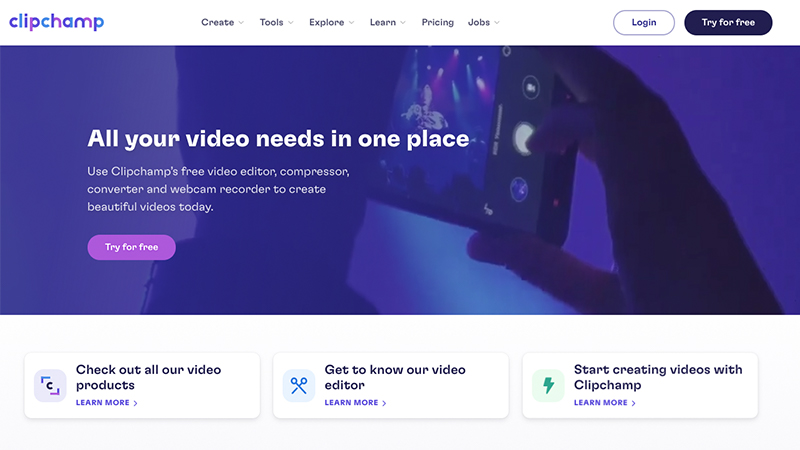Viewport: 800px width, 450px height.
Task: Expand the Tools menu chevron
Action: [x=291, y=22]
